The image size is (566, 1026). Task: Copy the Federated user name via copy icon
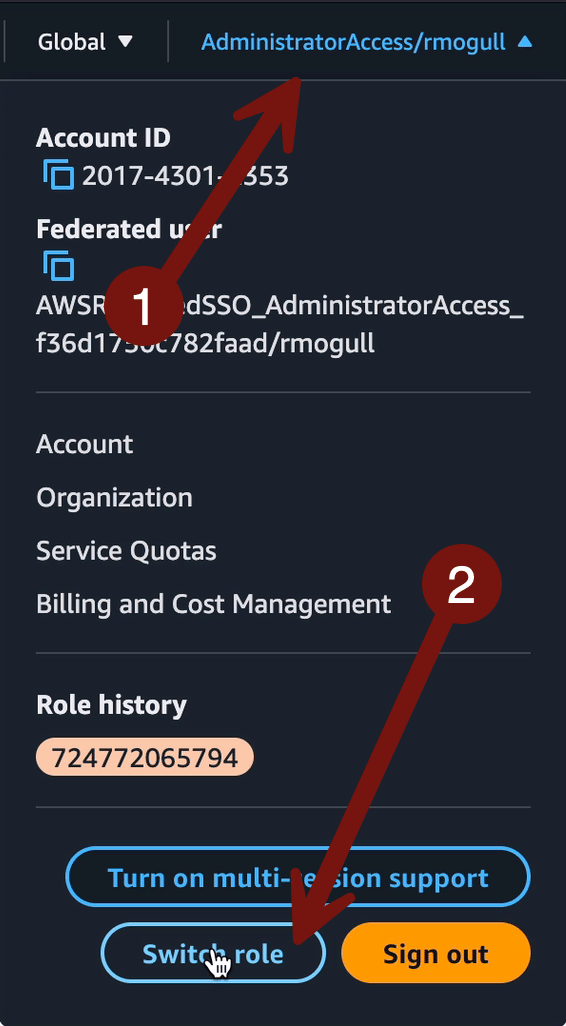click(x=58, y=266)
